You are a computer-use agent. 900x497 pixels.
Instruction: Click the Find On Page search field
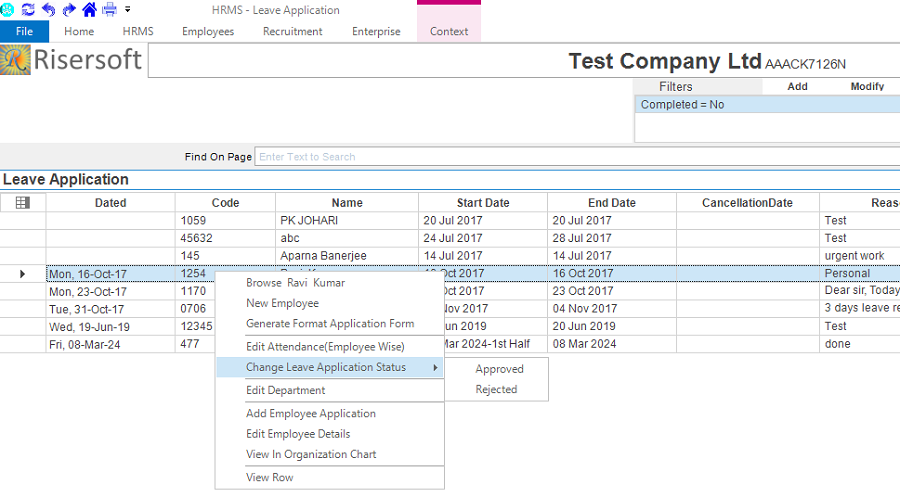576,156
